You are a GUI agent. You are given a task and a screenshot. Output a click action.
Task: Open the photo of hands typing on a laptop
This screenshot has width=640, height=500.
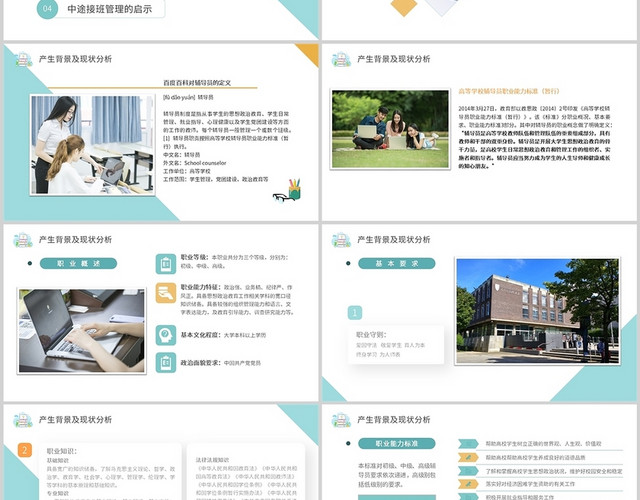(x=82, y=331)
